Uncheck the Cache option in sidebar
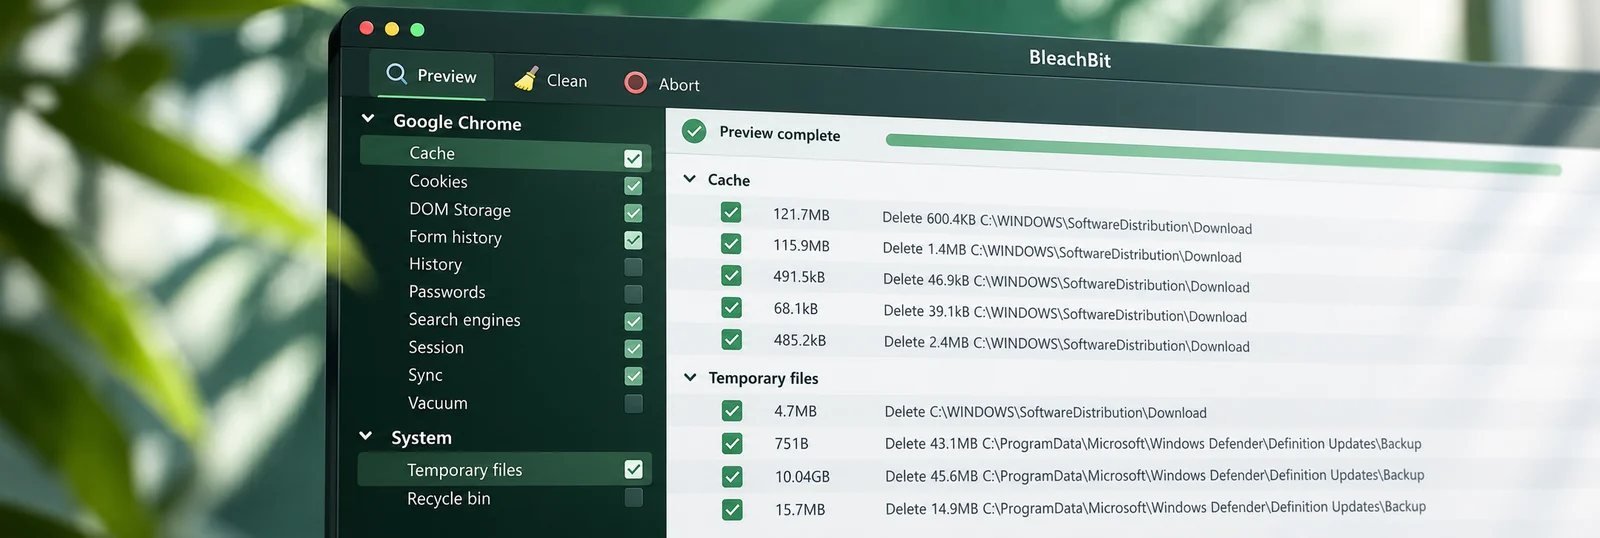 pos(633,158)
